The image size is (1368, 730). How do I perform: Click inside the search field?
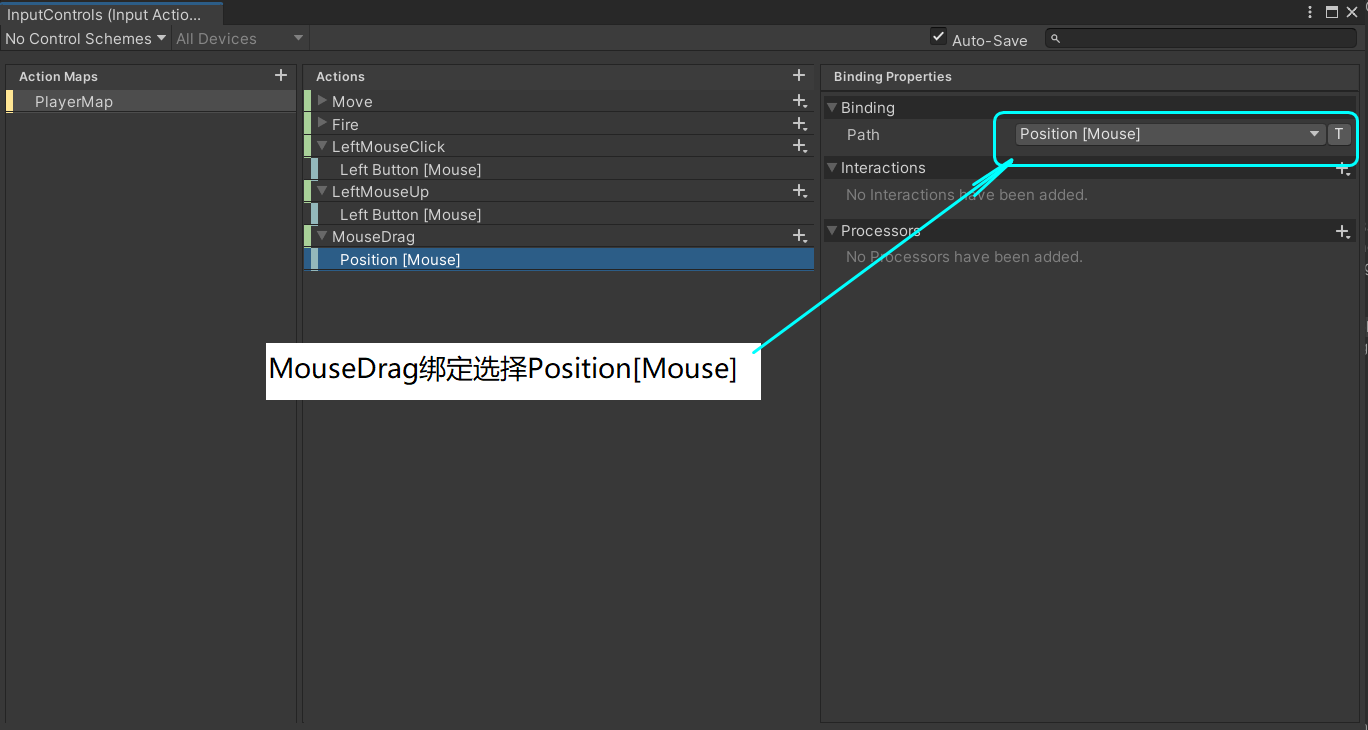[x=1200, y=38]
